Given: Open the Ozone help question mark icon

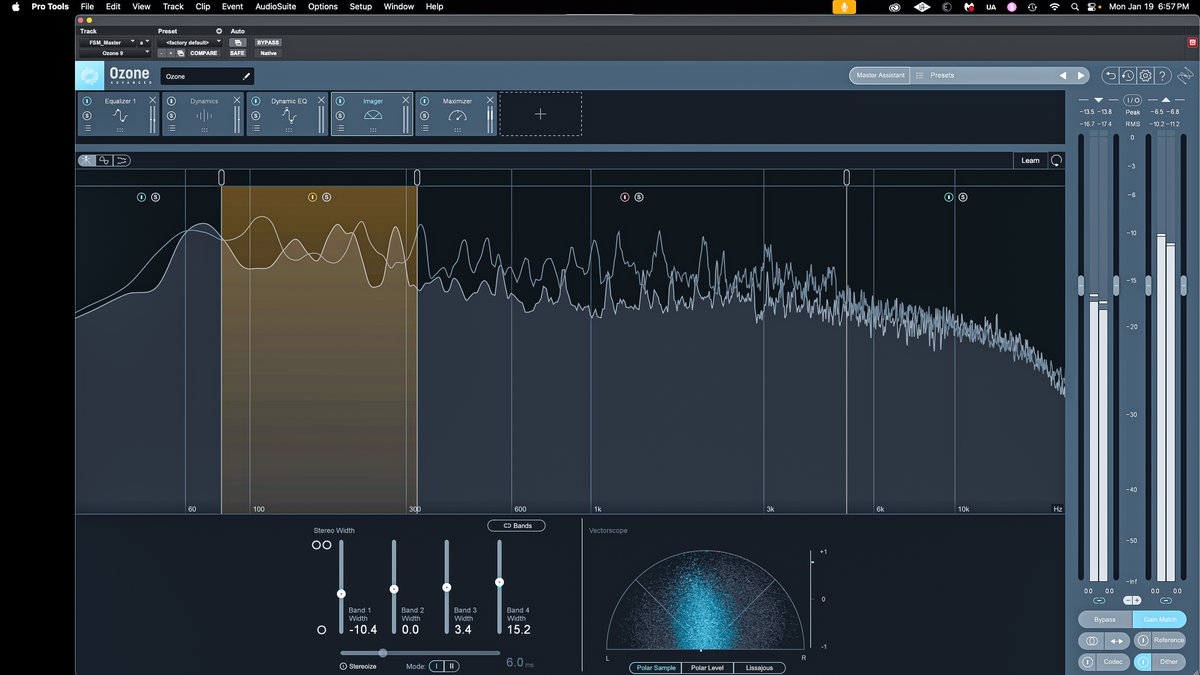Looking at the screenshot, I should [x=1163, y=75].
